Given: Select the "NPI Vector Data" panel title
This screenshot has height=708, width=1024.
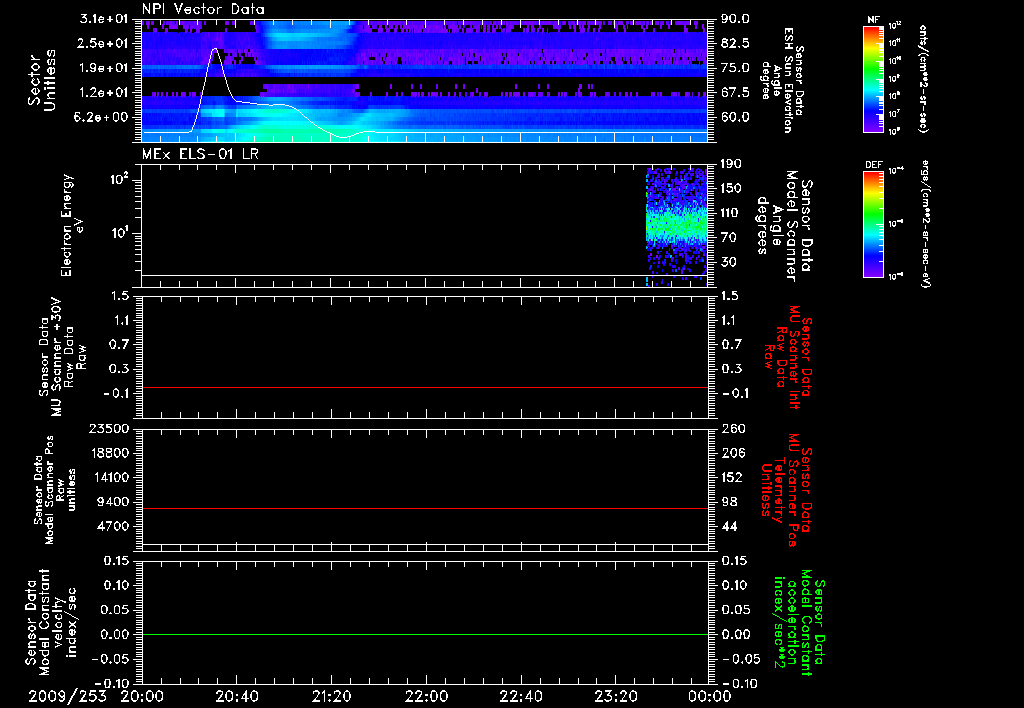Looking at the screenshot, I should [203, 9].
